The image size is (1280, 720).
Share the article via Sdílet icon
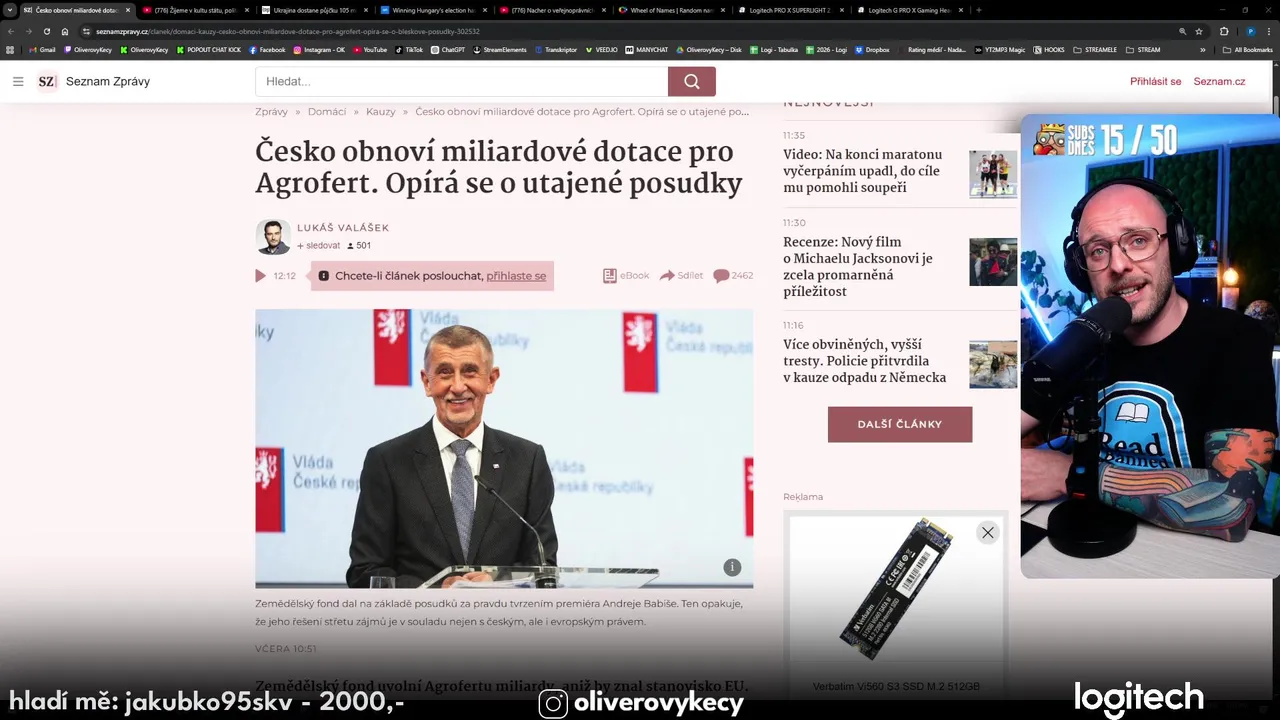click(x=681, y=275)
